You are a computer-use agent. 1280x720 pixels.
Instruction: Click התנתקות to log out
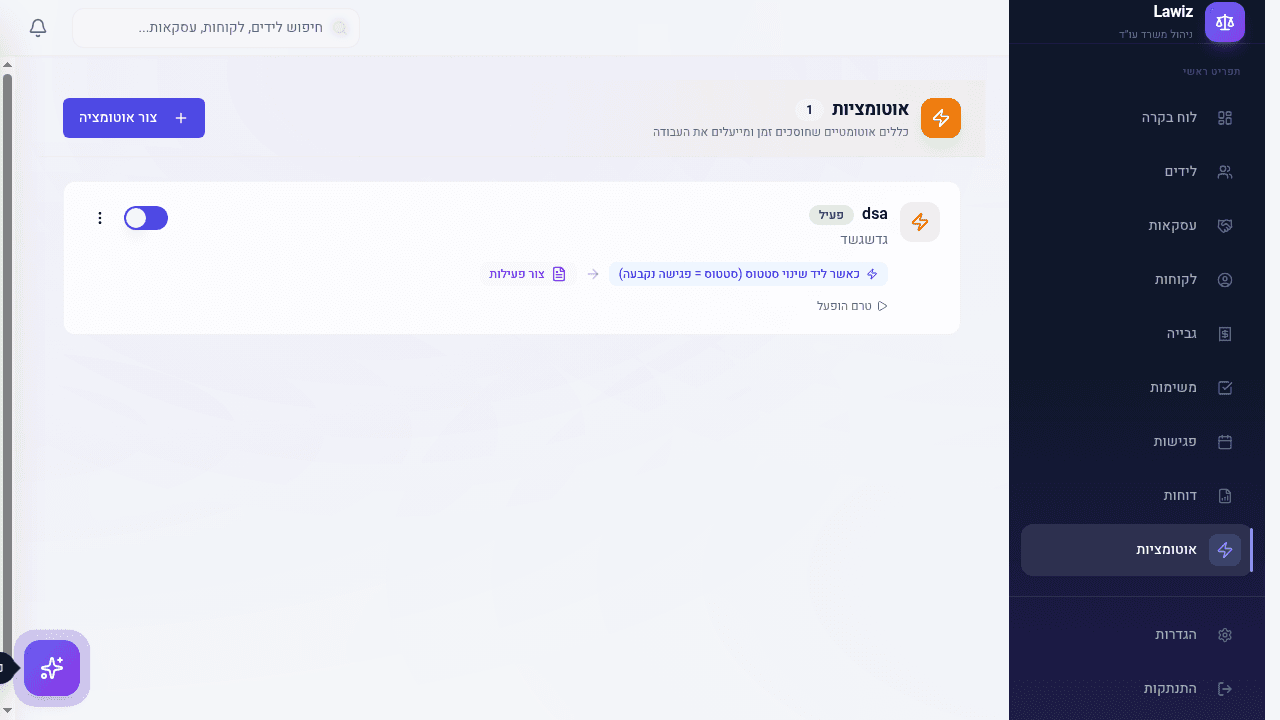pos(1170,689)
